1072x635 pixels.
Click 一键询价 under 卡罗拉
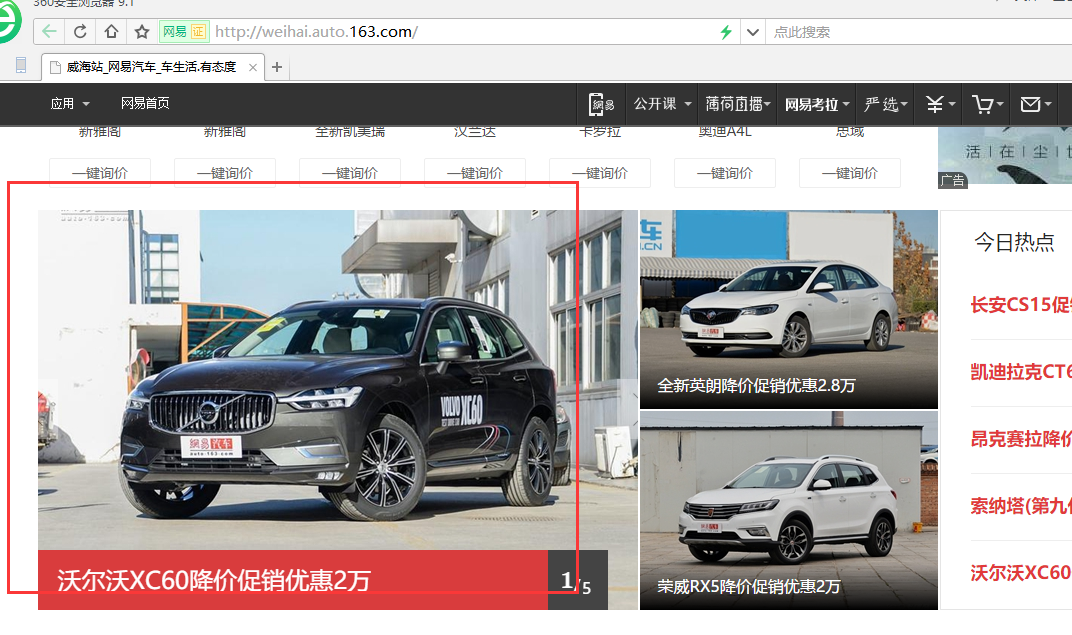coord(600,173)
